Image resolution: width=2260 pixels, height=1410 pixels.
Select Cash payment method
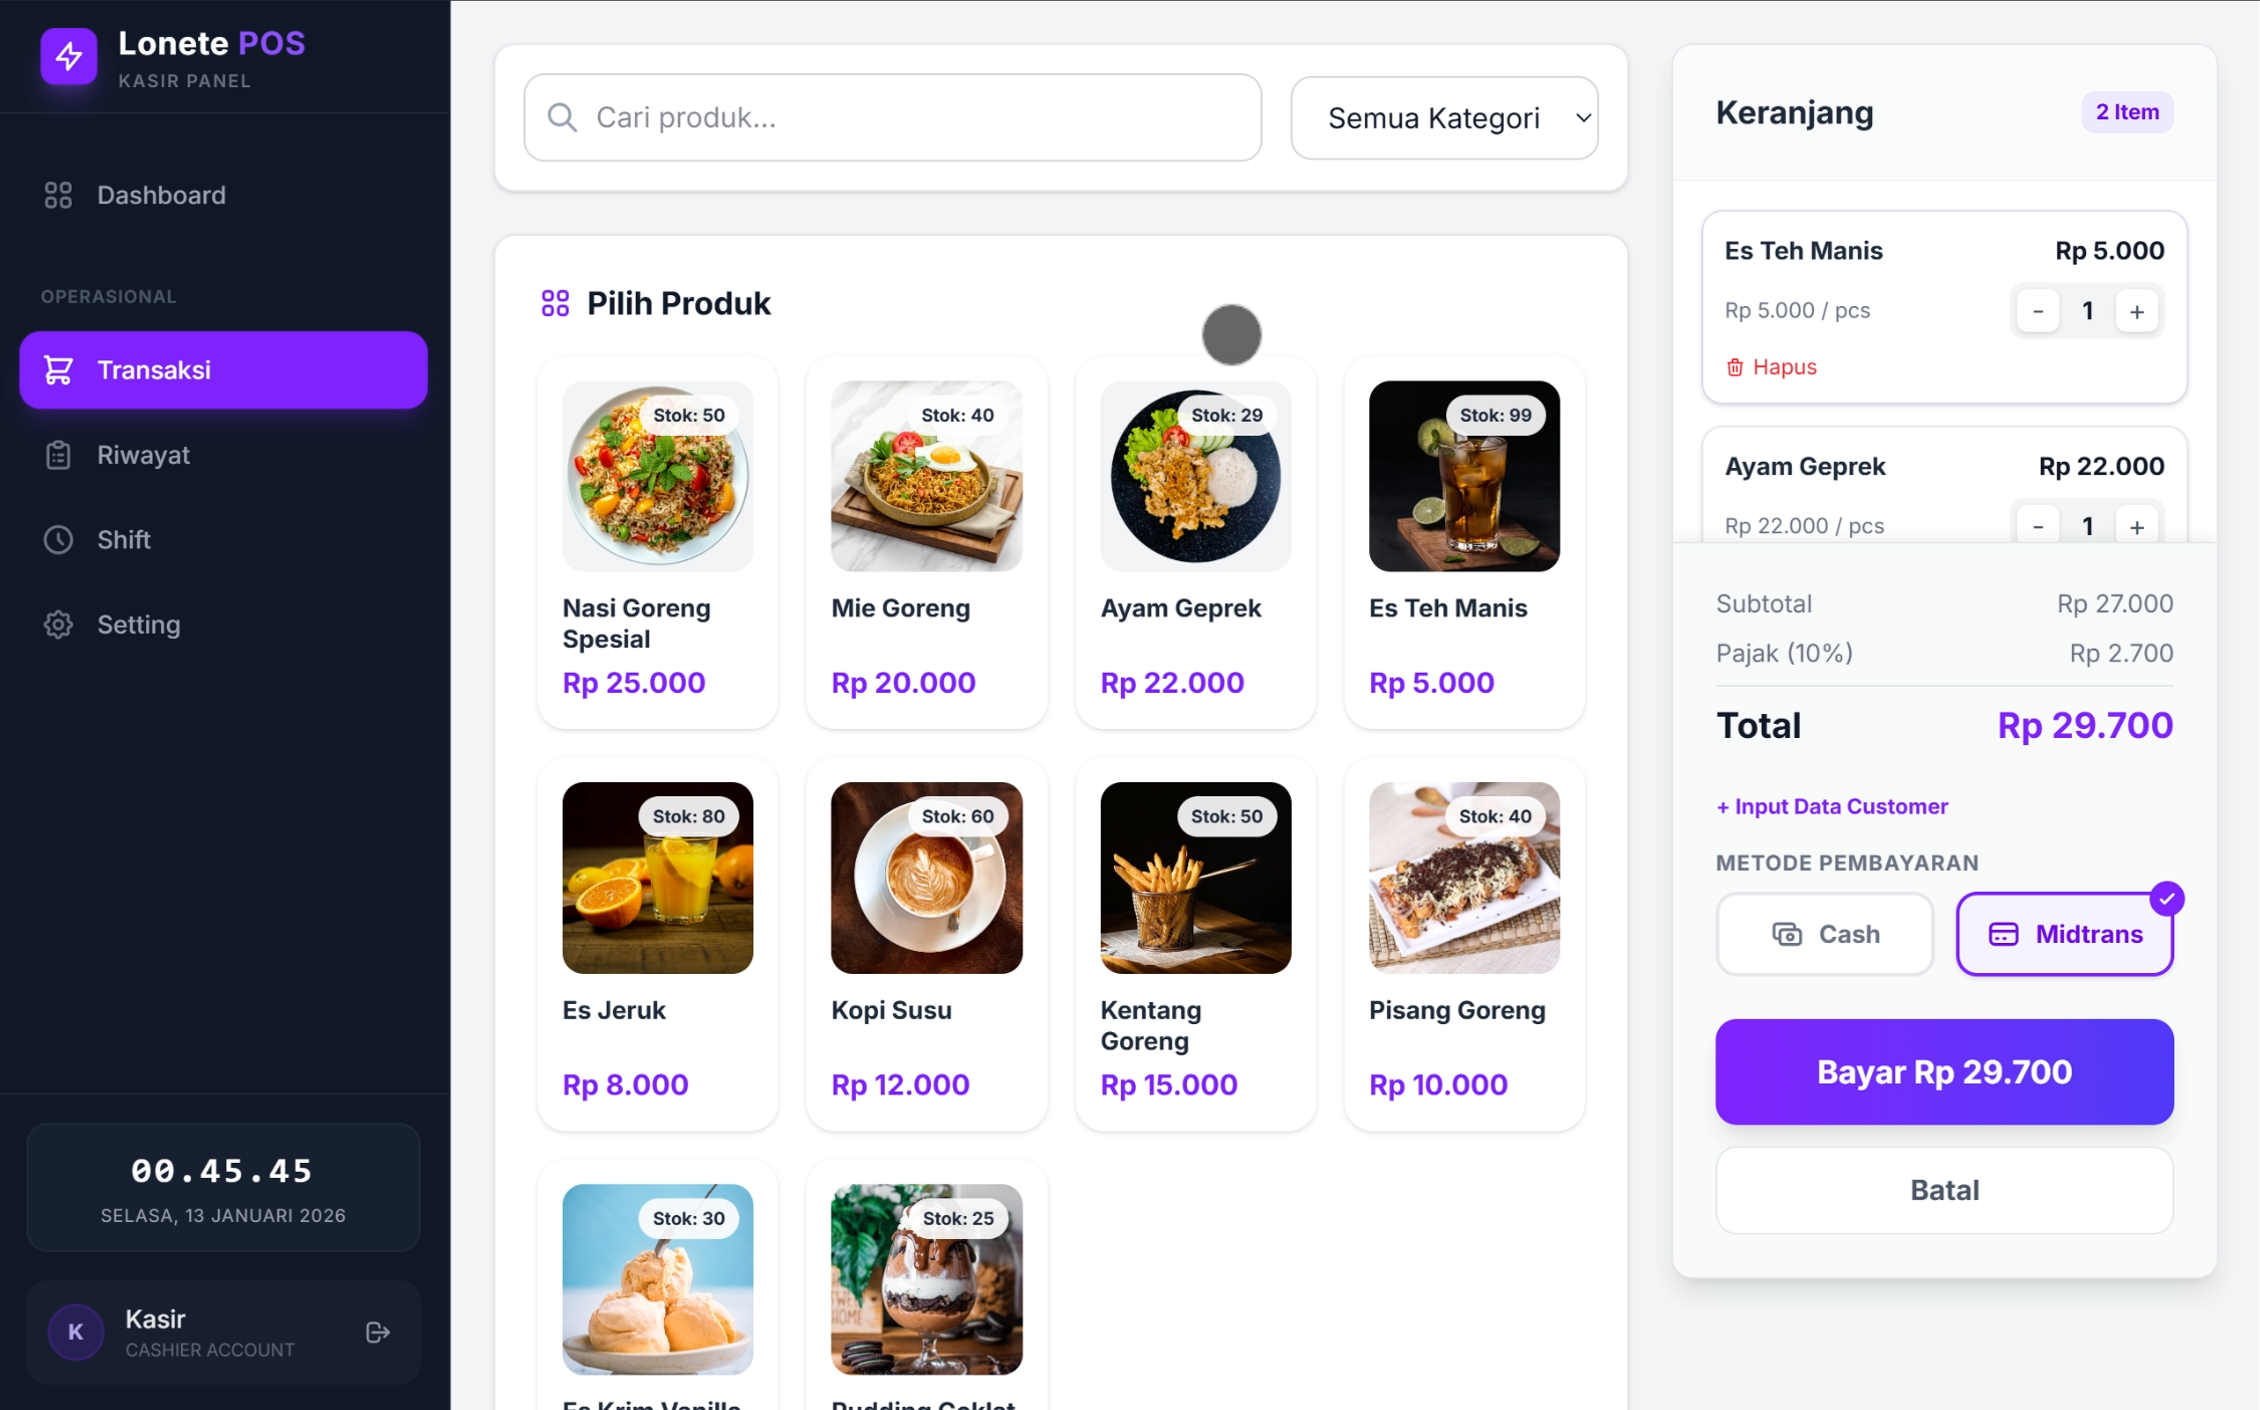1824,934
